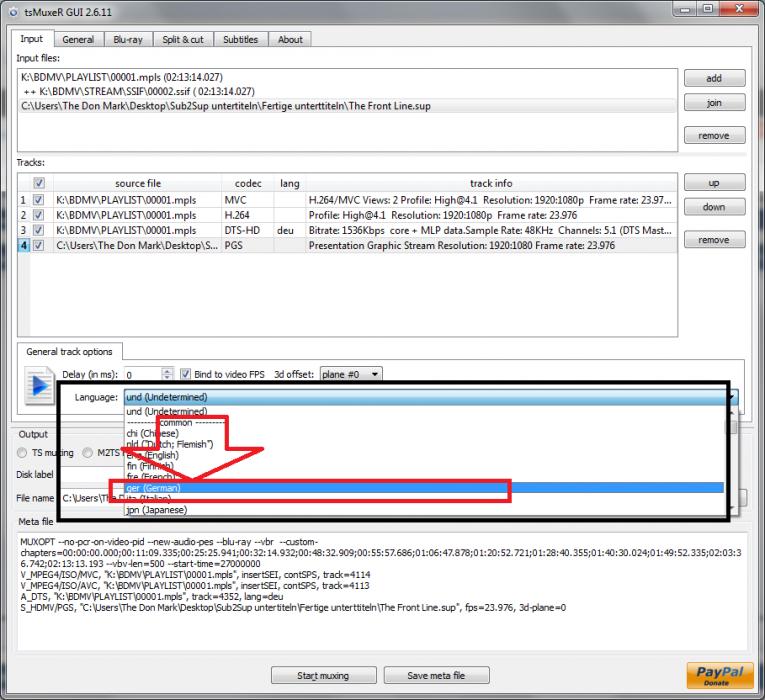Select the M2TS output radio option

click(x=87, y=453)
